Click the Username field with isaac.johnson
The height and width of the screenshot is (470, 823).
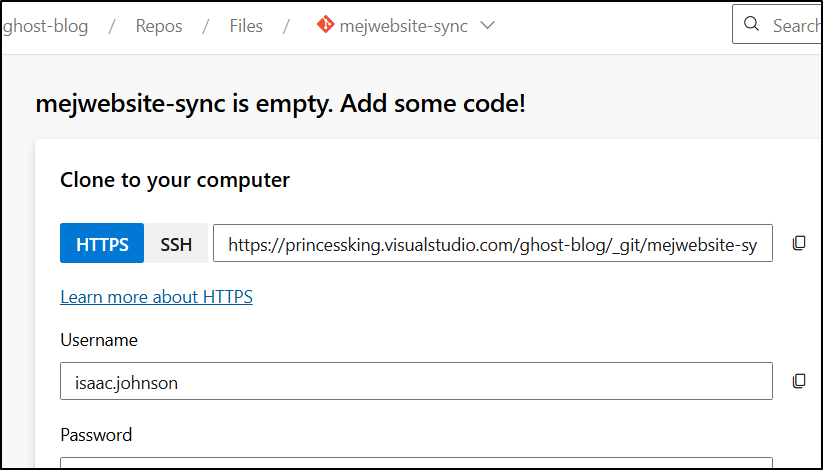(x=416, y=381)
